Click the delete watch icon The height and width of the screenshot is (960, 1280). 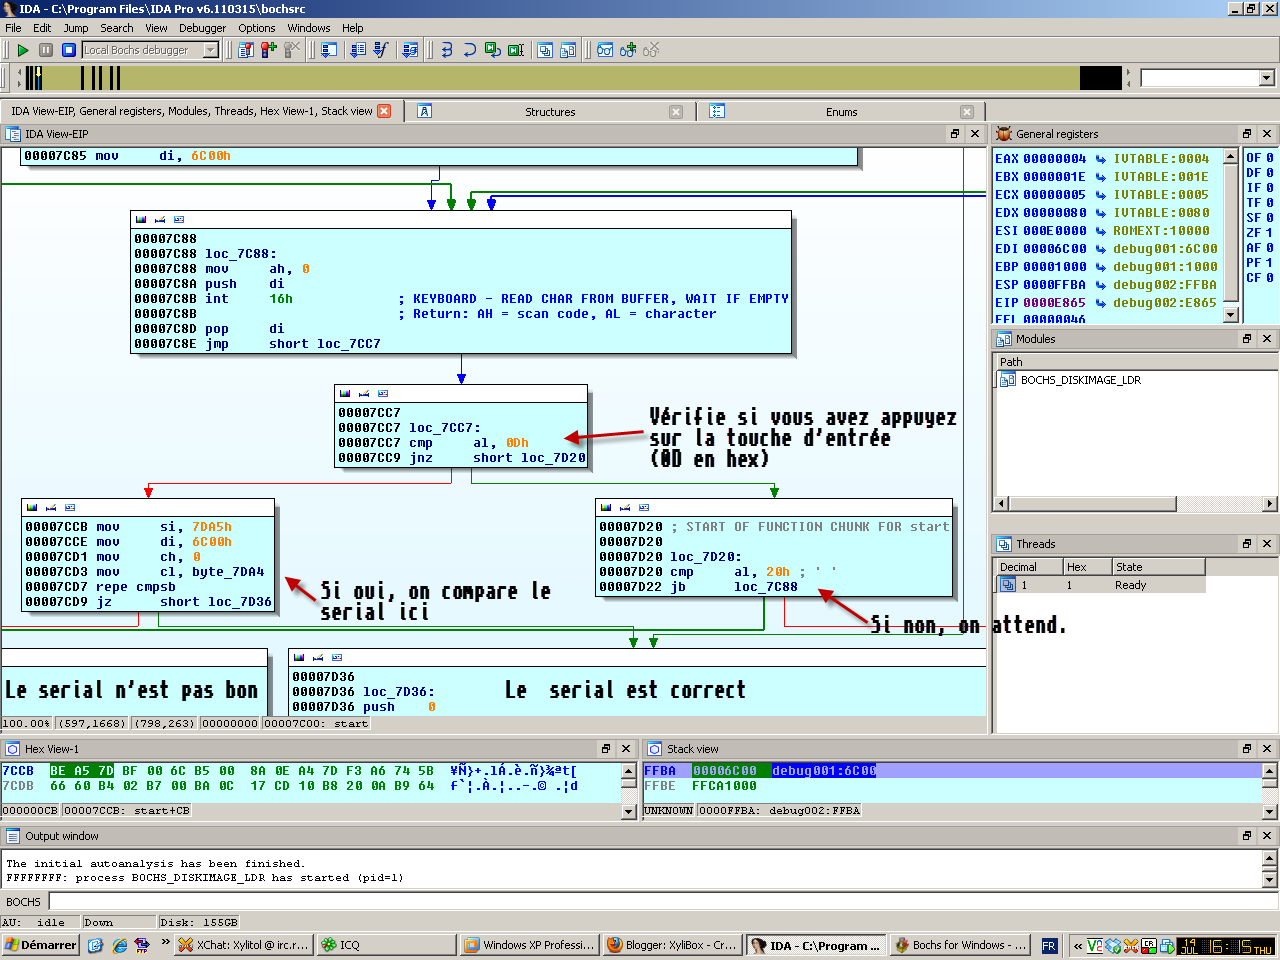(x=651, y=50)
